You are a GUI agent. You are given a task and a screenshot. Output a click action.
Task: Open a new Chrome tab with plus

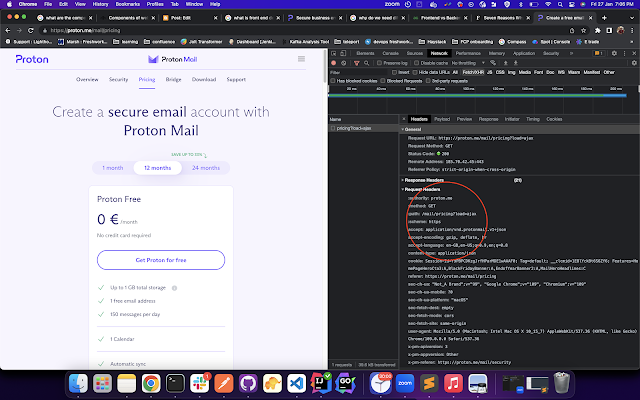click(604, 18)
